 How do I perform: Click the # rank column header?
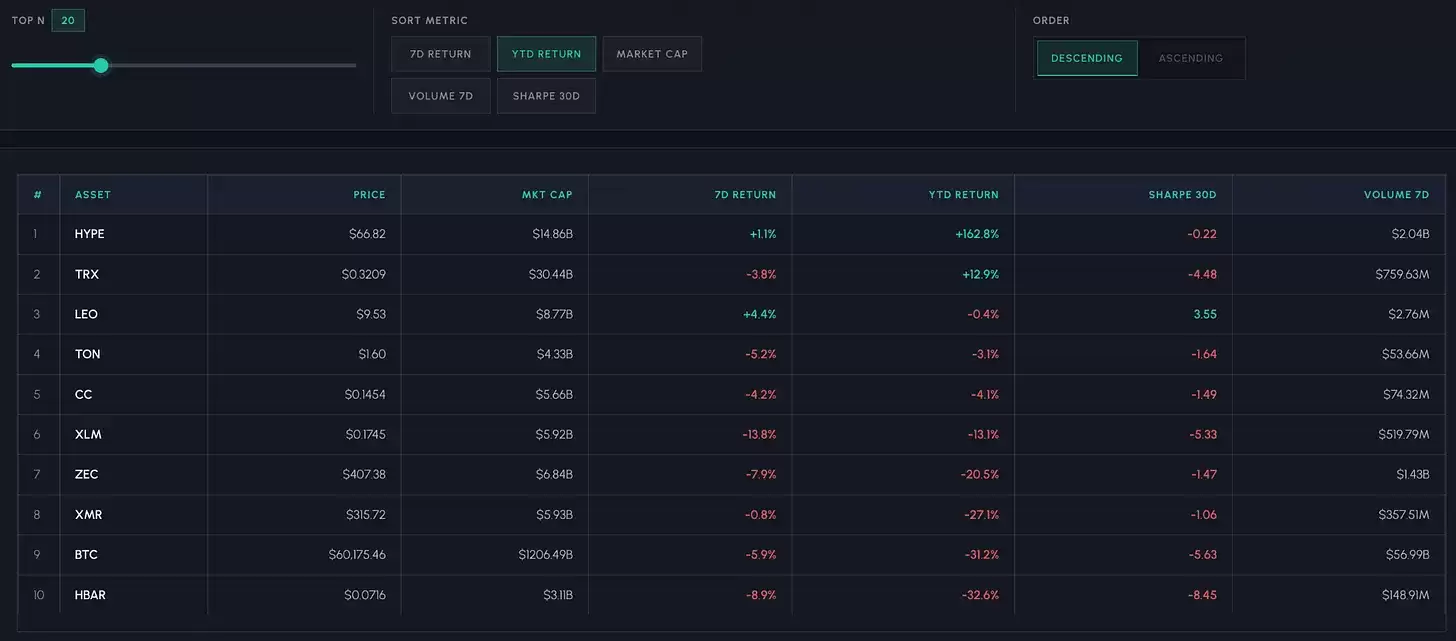point(38,195)
